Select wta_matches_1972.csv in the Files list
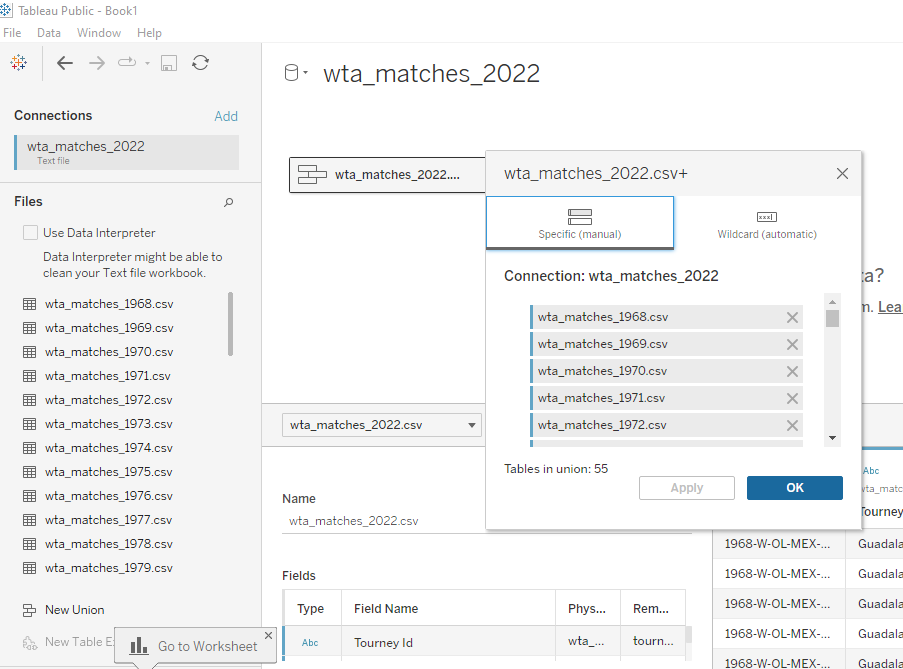903x669 pixels. point(108,400)
